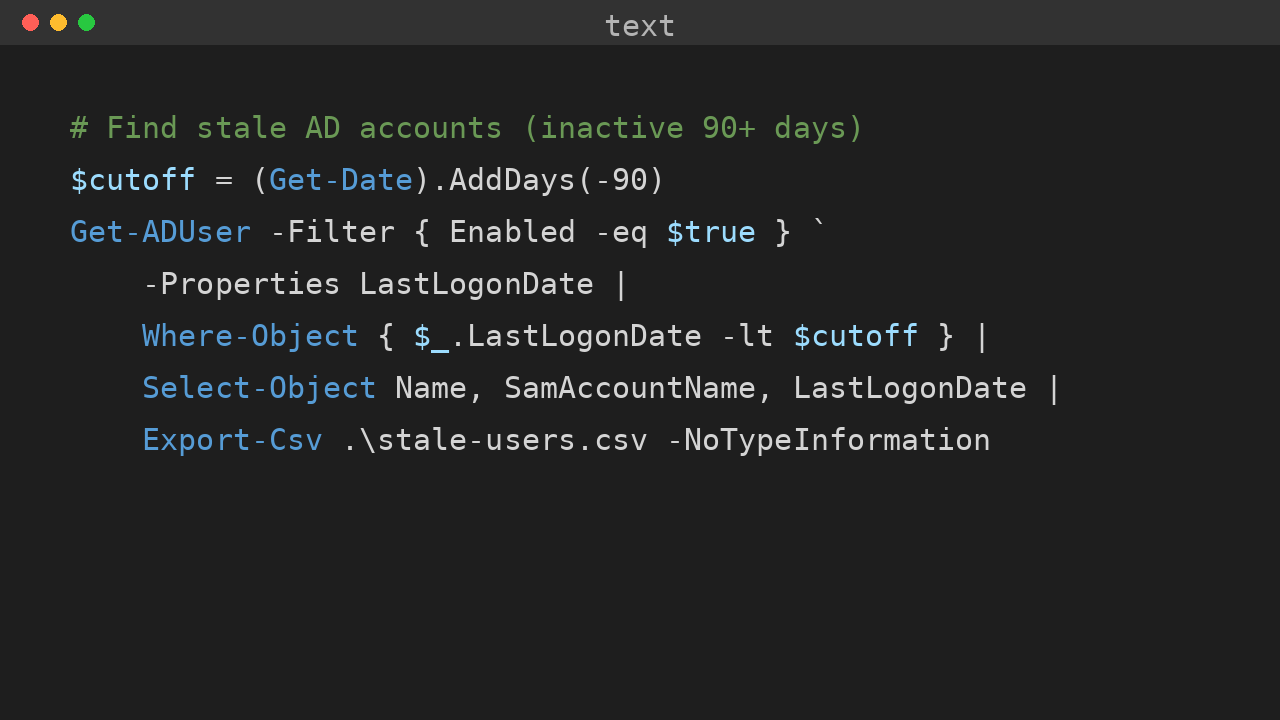This screenshot has height=720, width=1280.
Task: Click '-Properties' on the fourth line
Action: pyautogui.click(x=241, y=284)
